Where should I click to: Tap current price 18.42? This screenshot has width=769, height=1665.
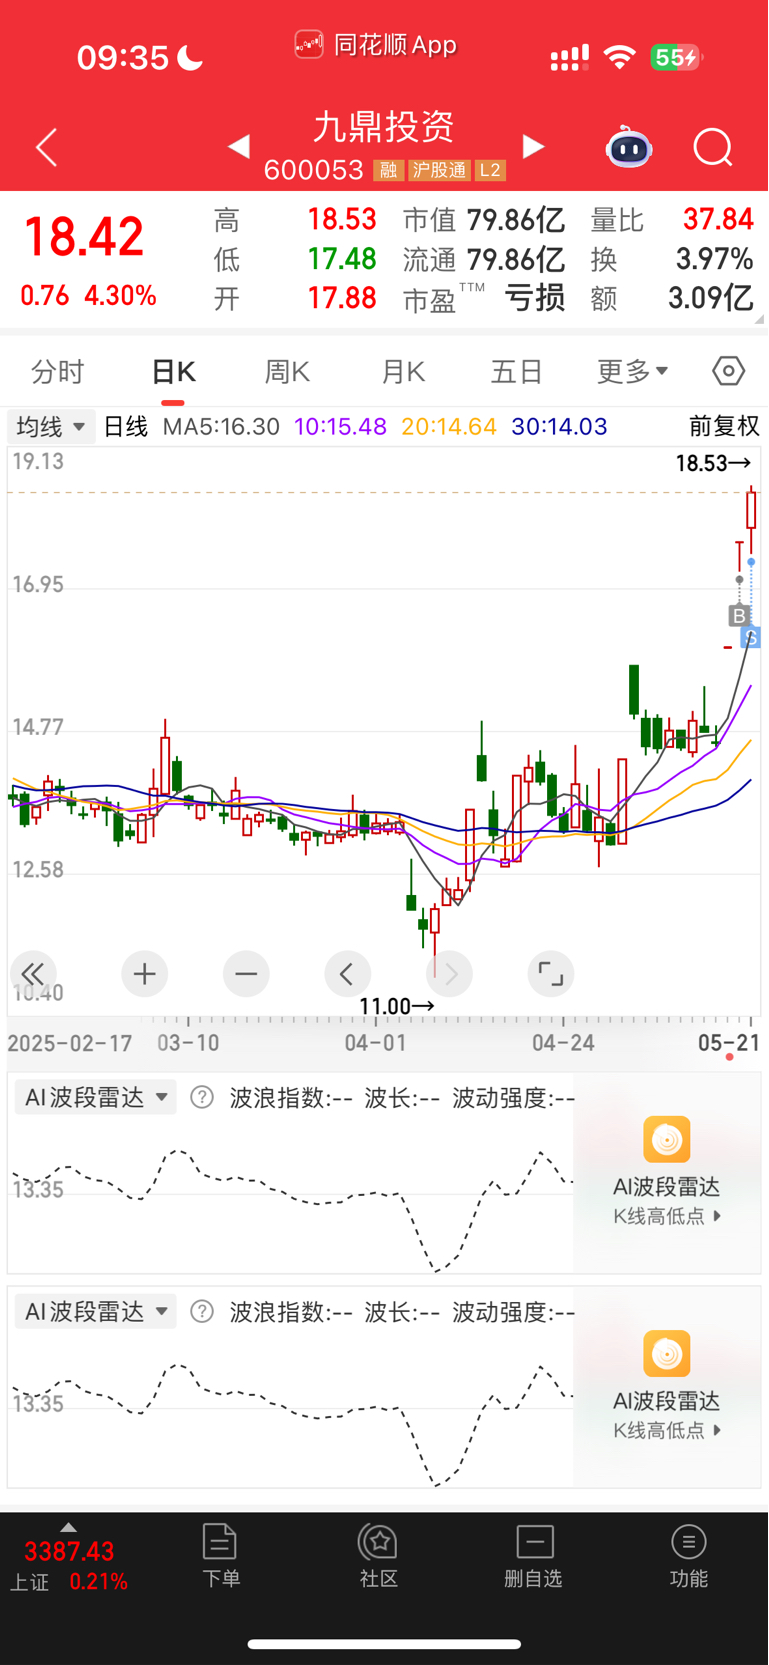pyautogui.click(x=84, y=237)
